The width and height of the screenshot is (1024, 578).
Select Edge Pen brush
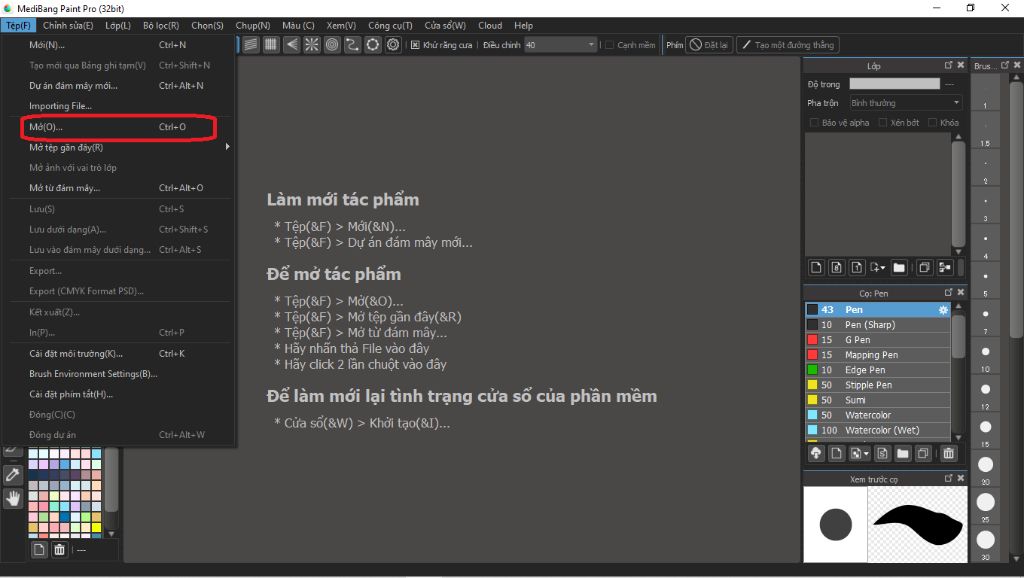tap(878, 370)
